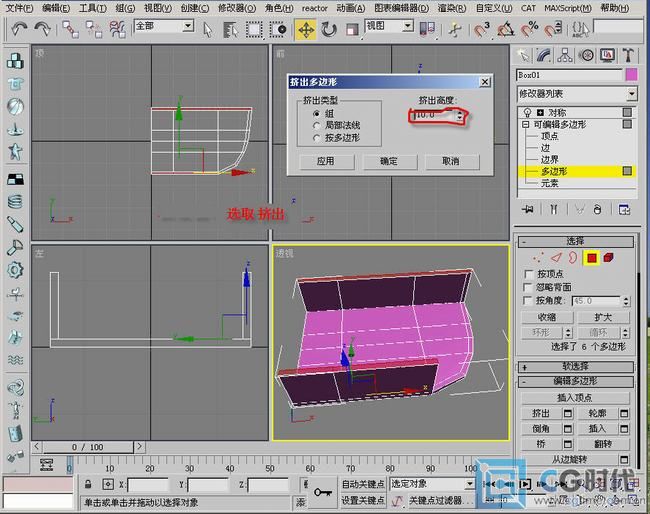Image resolution: width=650 pixels, height=514 pixels.
Task: Pick the Select Object arrow tool
Action: [x=208, y=30]
